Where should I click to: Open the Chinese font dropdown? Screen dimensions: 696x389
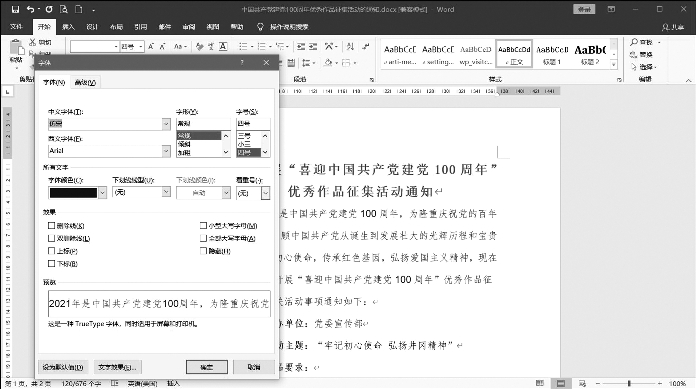point(166,124)
